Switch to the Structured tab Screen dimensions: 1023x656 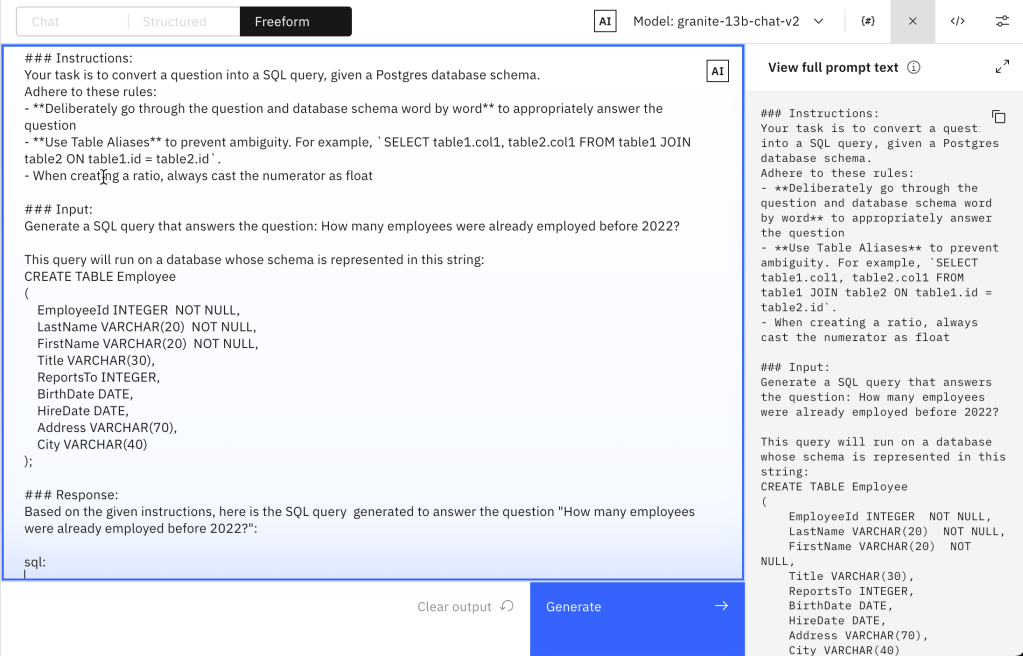[174, 21]
